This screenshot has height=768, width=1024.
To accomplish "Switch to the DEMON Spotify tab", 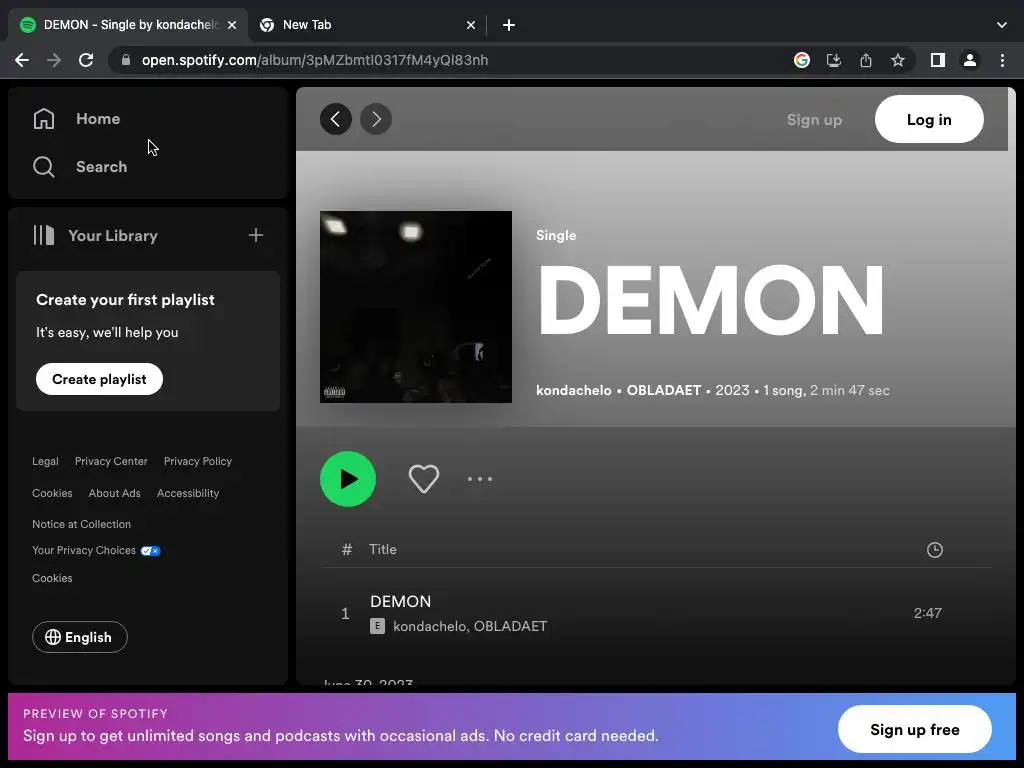I will point(127,25).
